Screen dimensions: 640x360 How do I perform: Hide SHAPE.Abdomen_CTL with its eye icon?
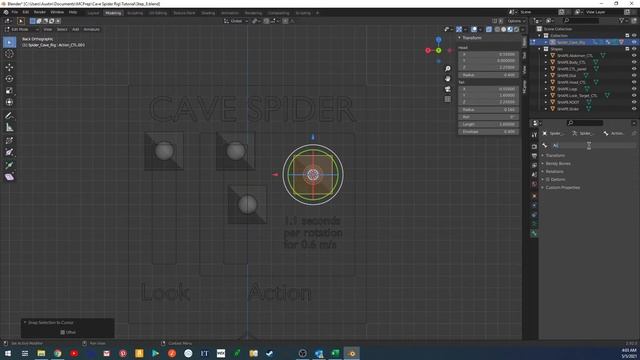pyautogui.click(x=634, y=56)
